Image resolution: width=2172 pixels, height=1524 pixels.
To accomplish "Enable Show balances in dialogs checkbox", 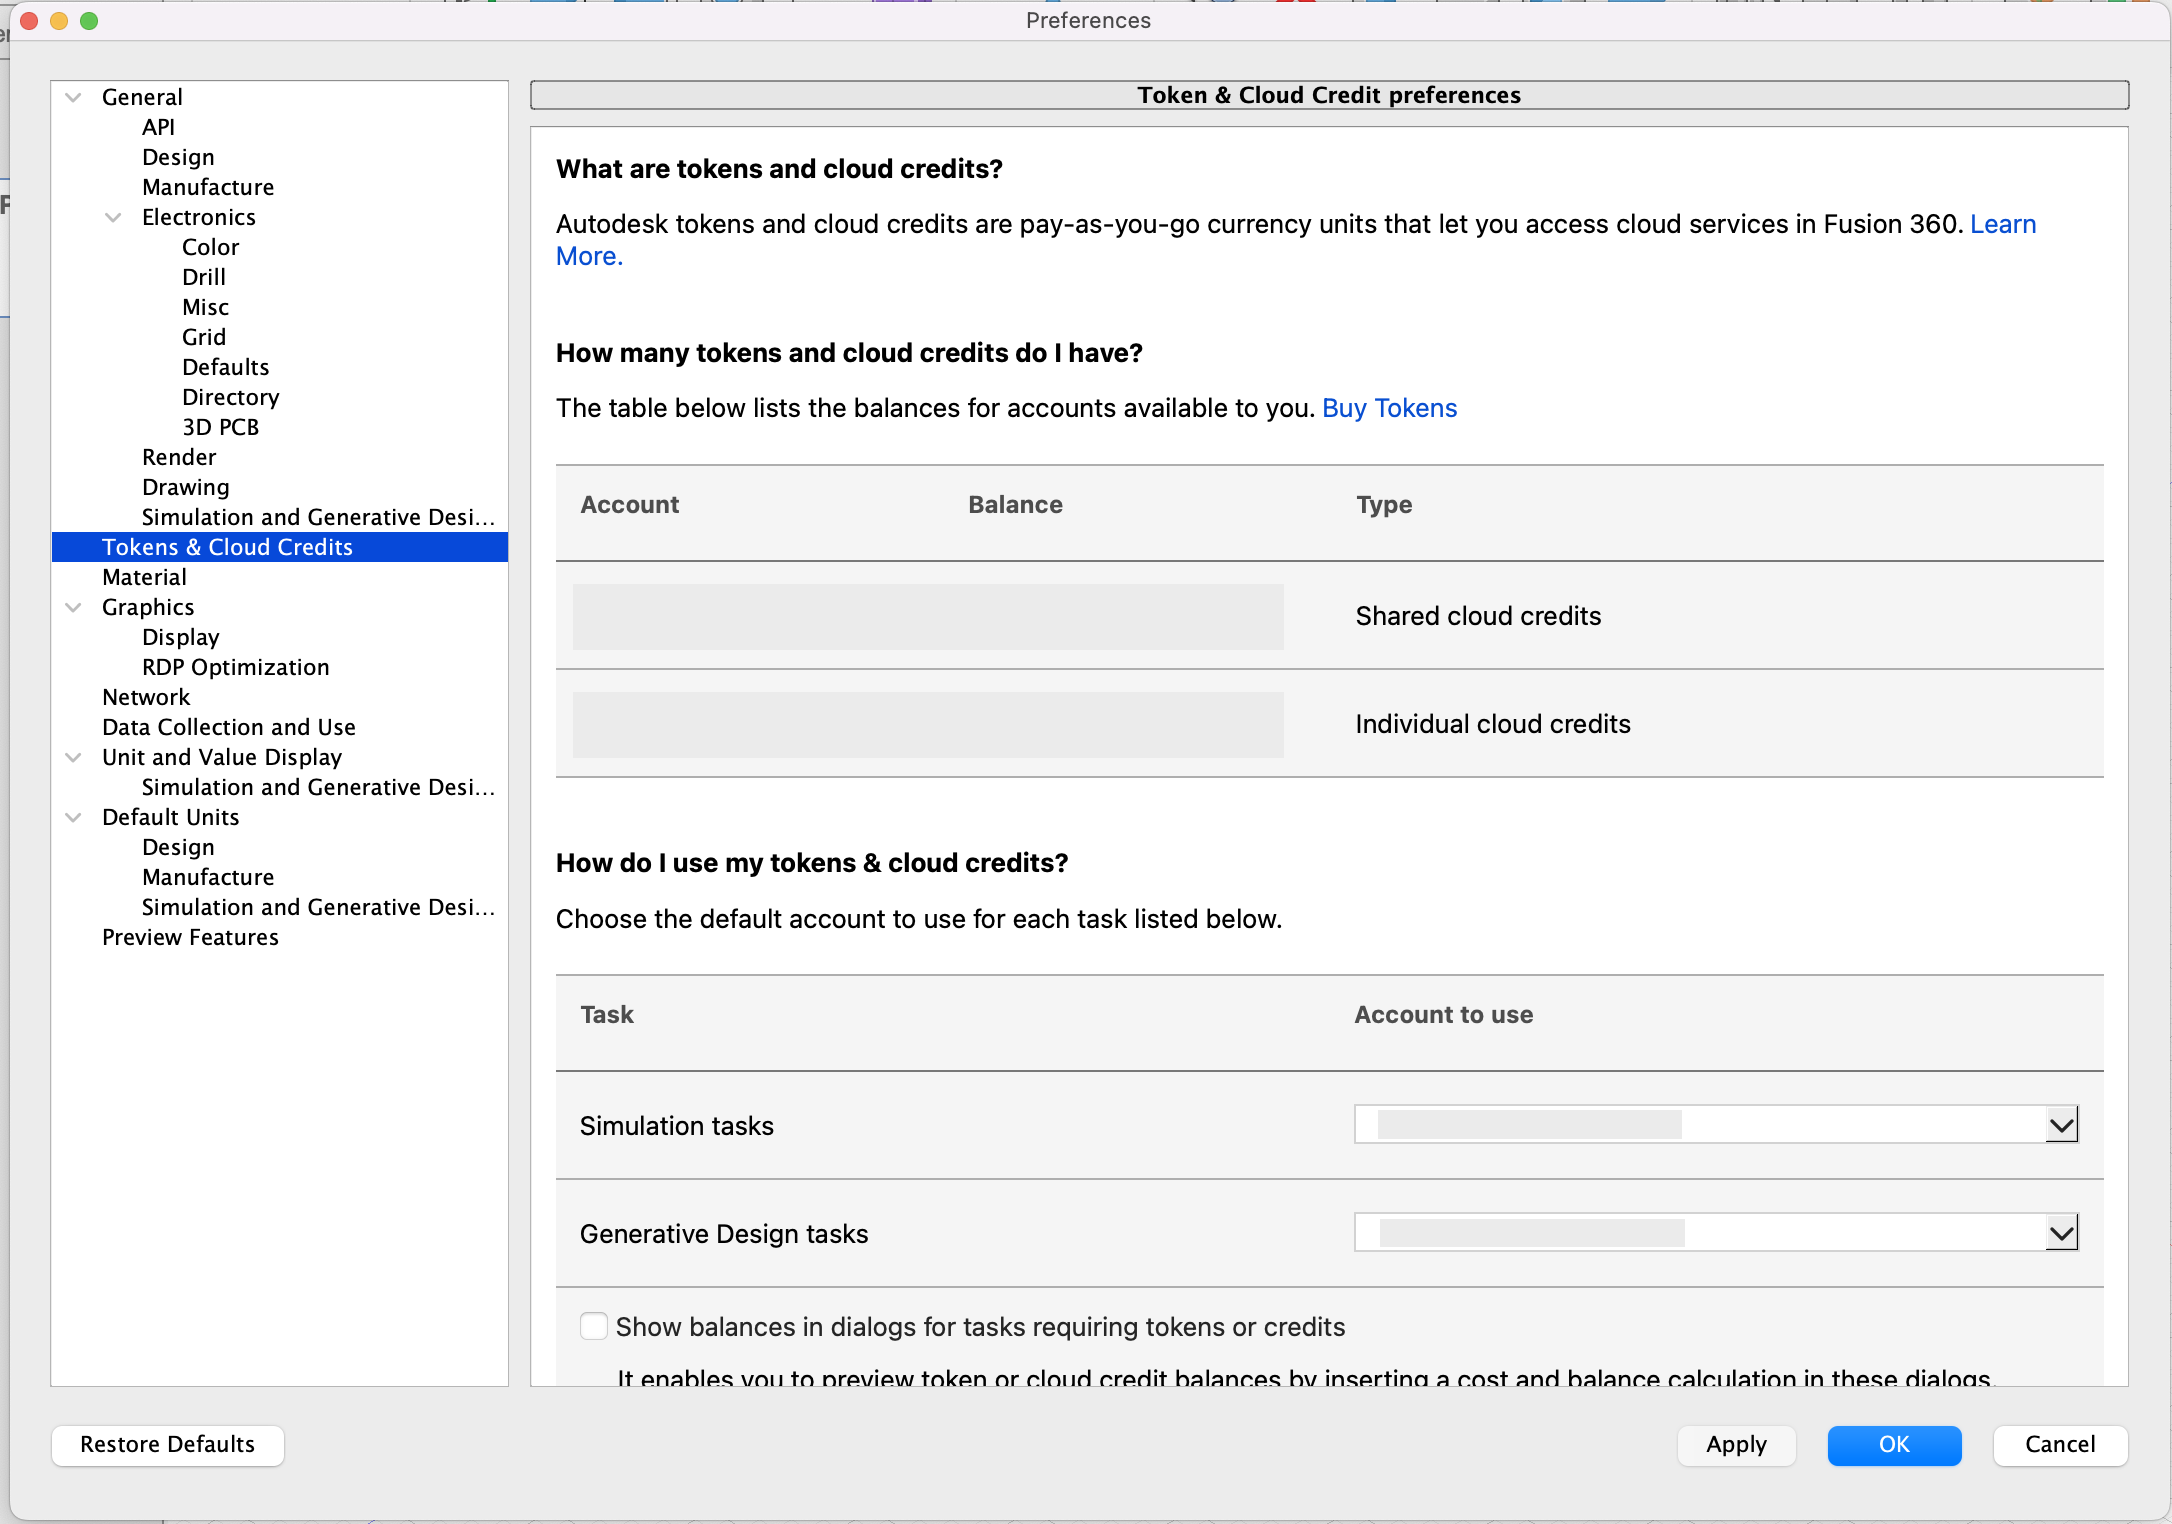I will coord(594,1326).
